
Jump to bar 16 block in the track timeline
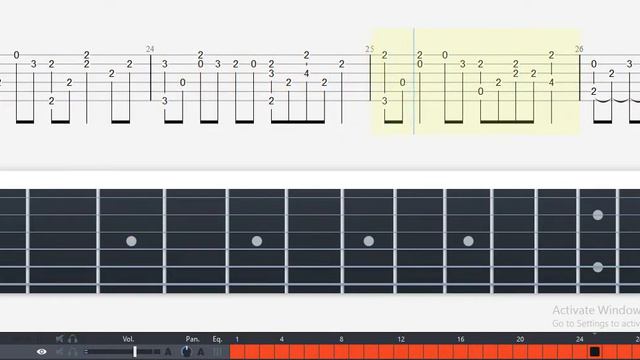pos(461,352)
